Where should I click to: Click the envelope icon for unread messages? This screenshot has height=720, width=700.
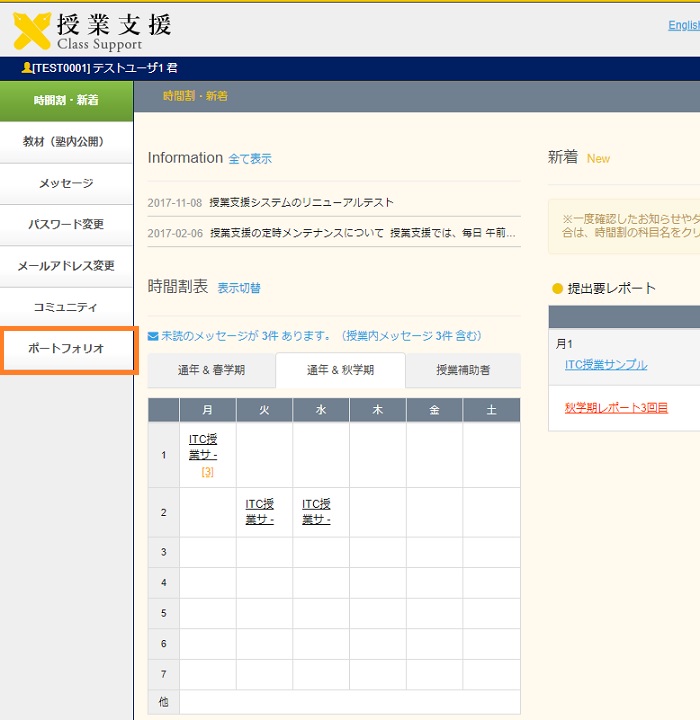click(x=153, y=336)
